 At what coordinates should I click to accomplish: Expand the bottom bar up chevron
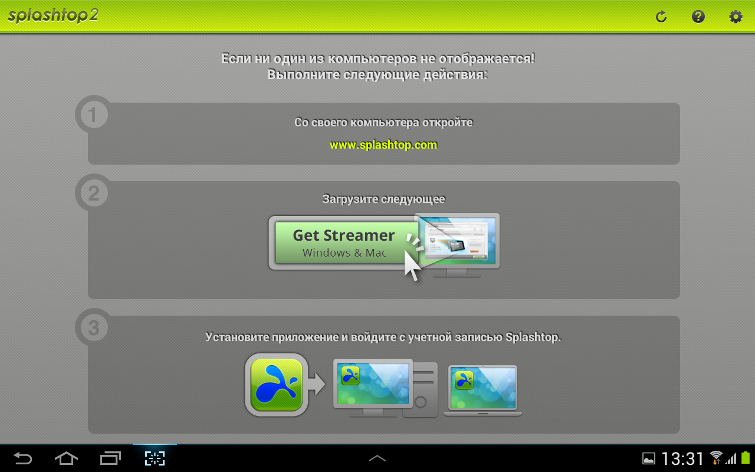pos(377,458)
